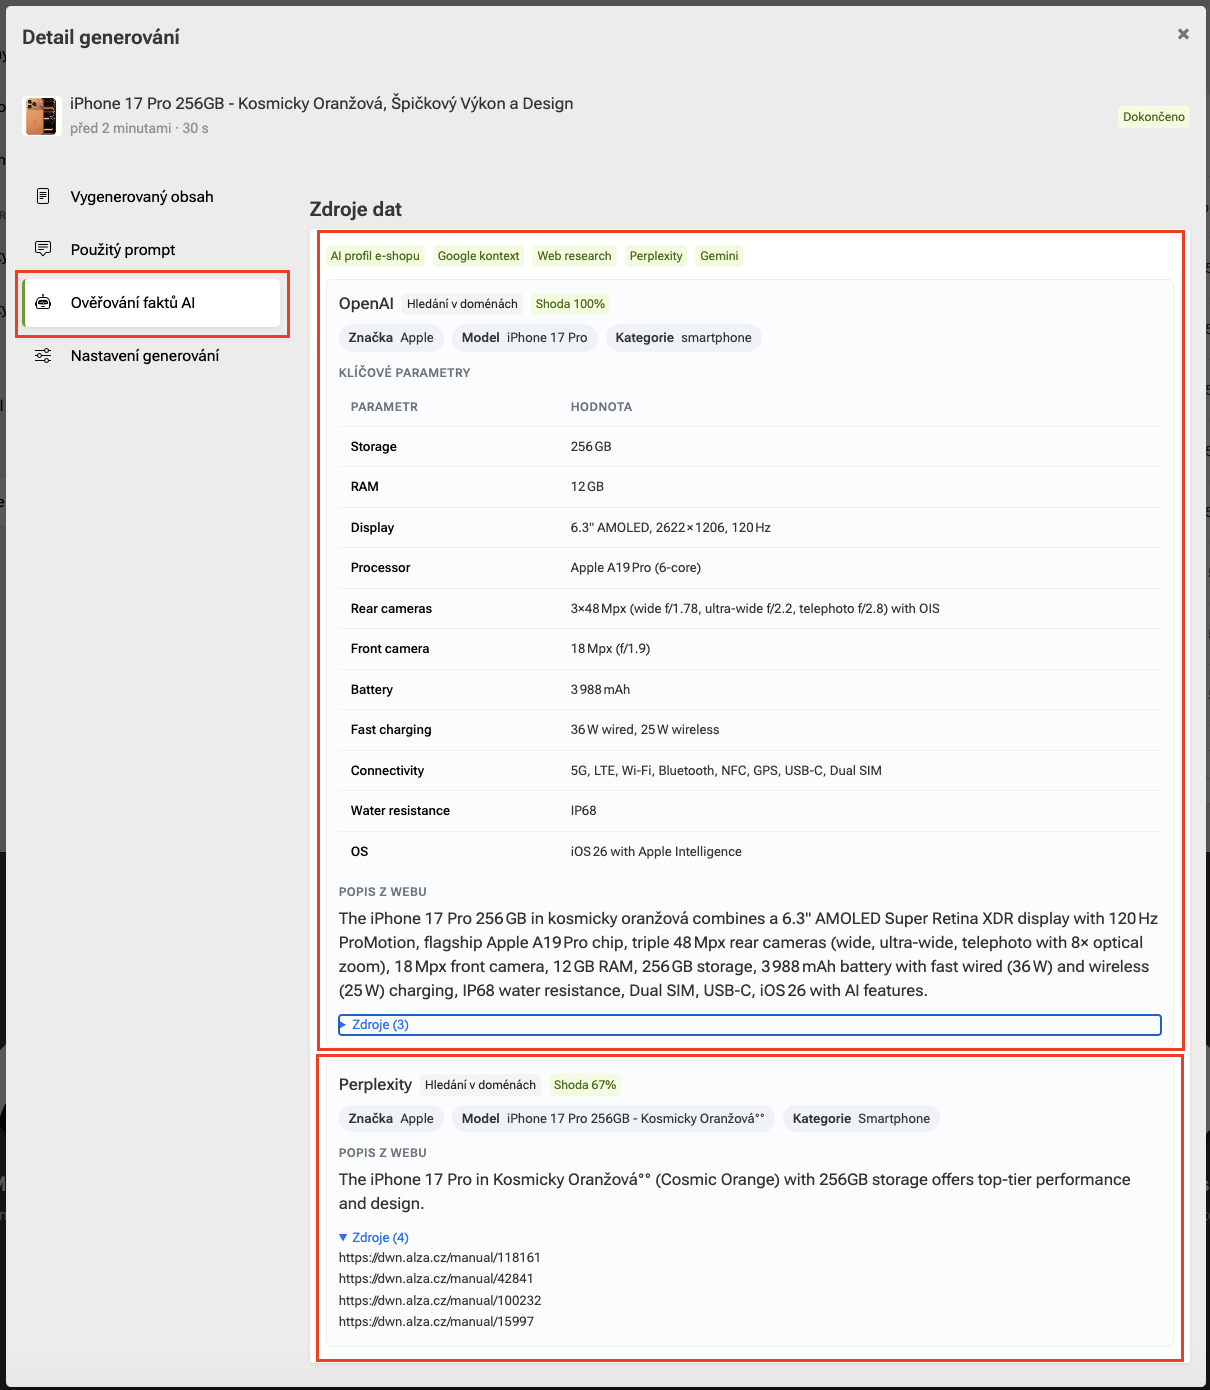
Task: Open the alza.cz manual/100232 link
Action: click(x=440, y=1300)
